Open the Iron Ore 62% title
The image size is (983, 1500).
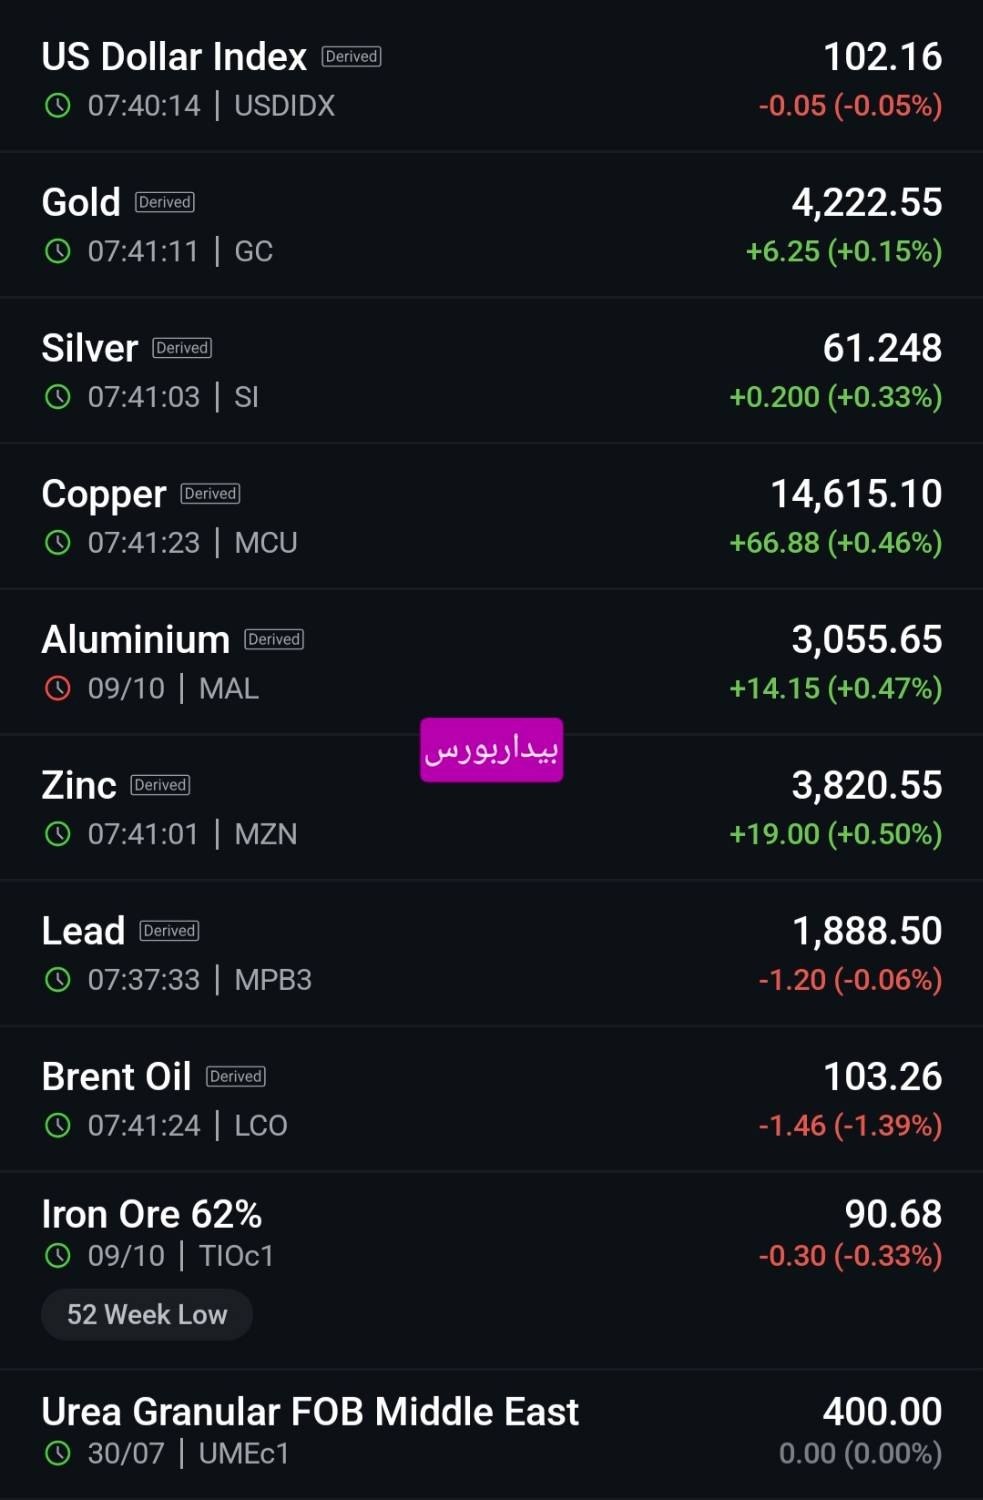152,1214
